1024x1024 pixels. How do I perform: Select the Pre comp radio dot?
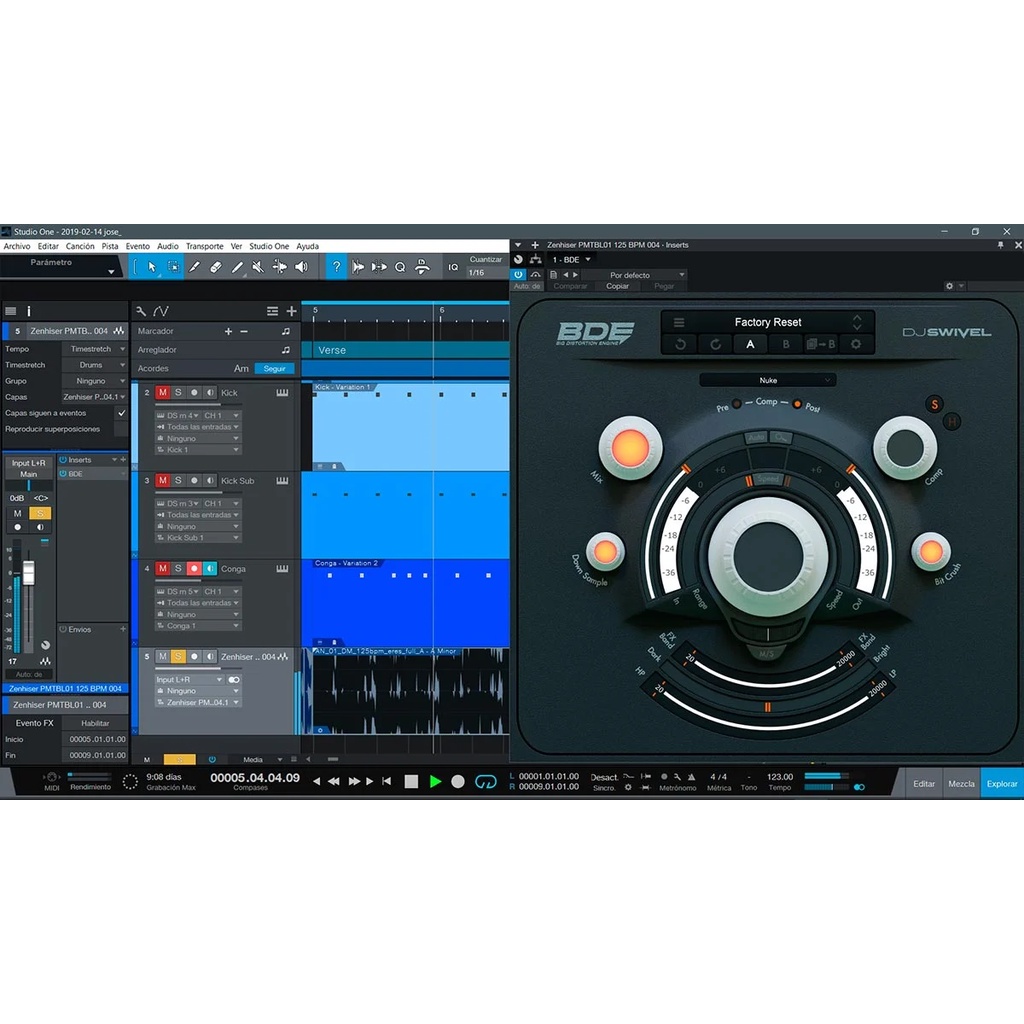coord(737,404)
